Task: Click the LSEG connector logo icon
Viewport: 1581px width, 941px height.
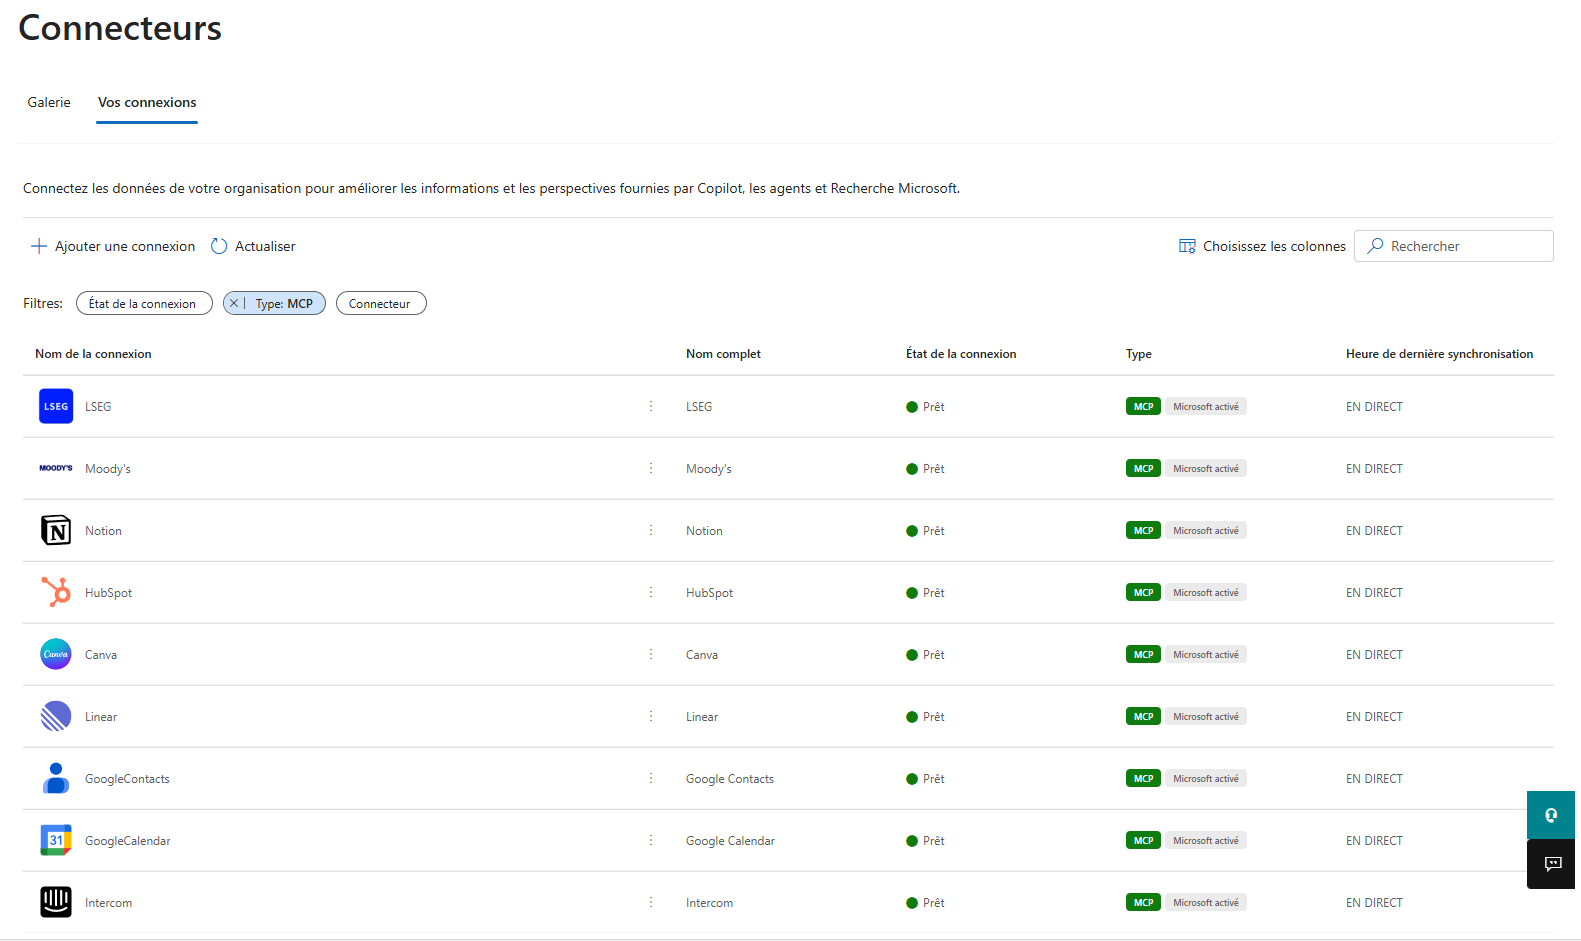Action: pos(56,406)
